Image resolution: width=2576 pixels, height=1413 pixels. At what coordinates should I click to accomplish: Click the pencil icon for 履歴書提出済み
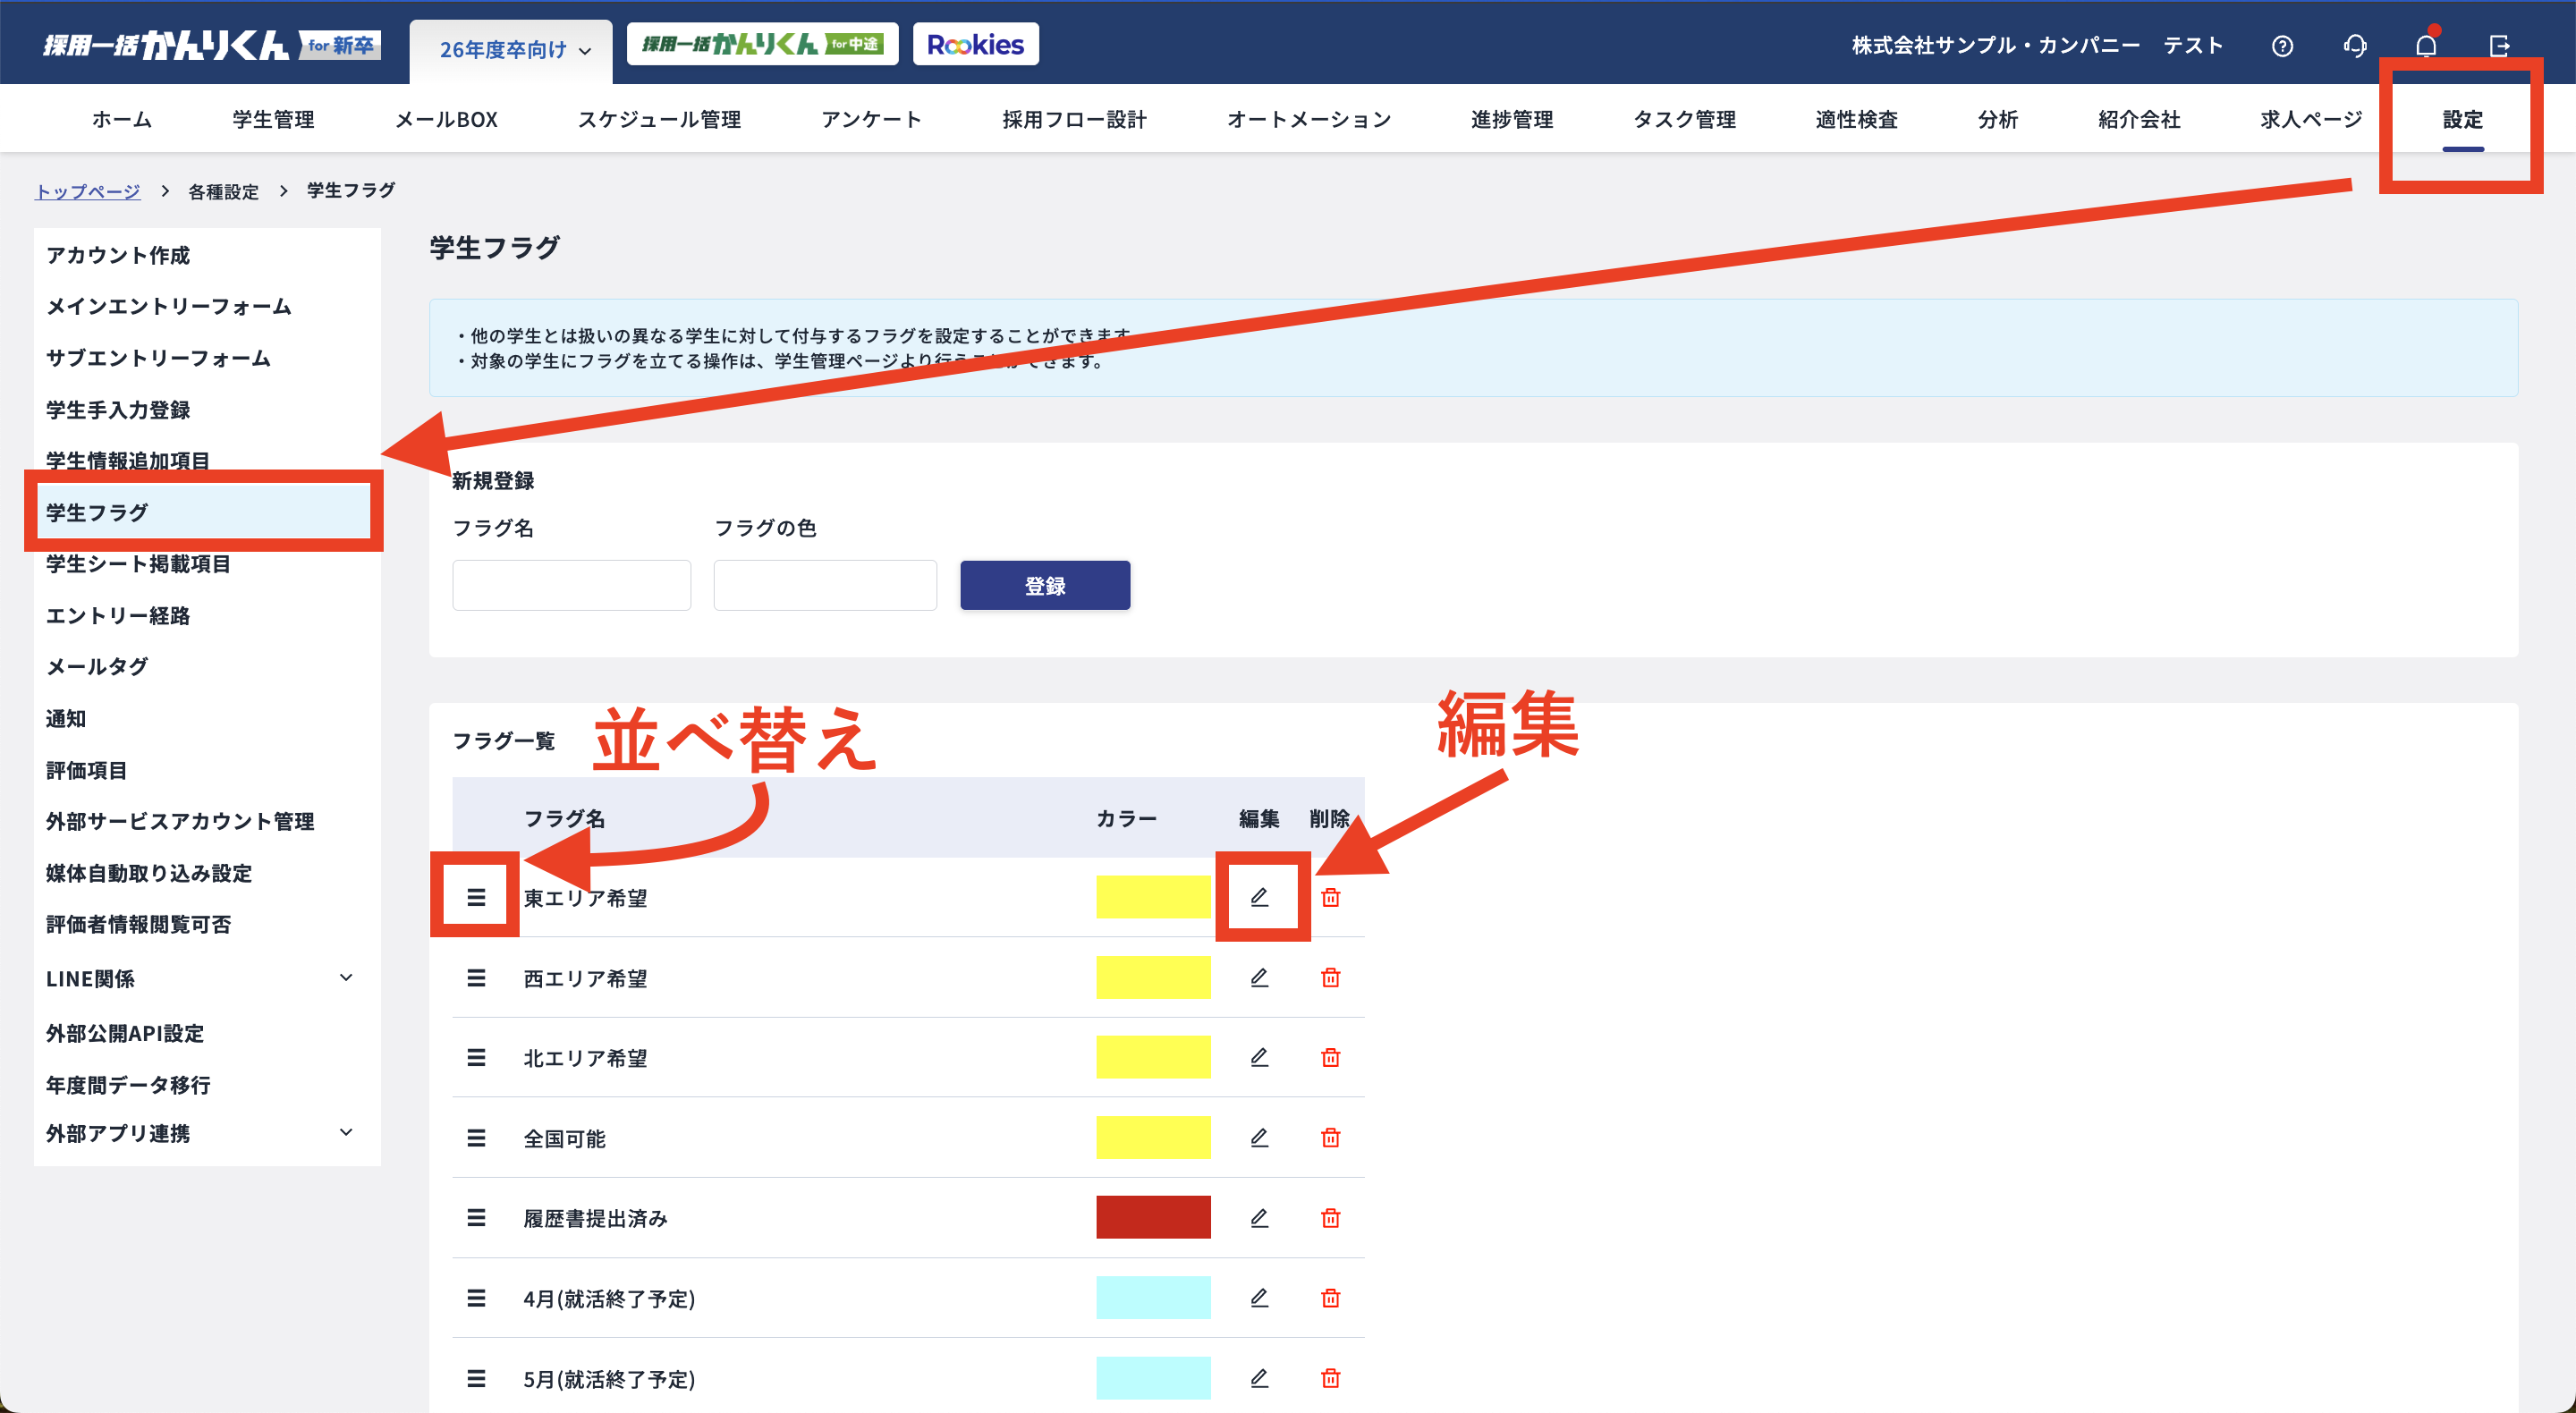tap(1259, 1218)
